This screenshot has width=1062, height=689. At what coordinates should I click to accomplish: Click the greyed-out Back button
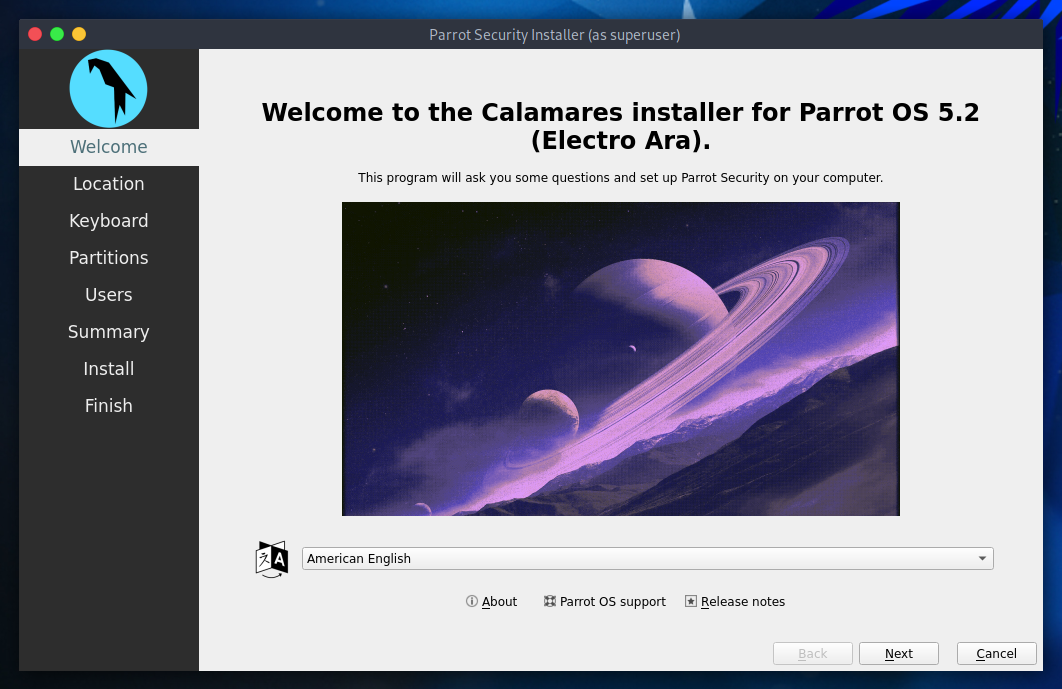813,653
